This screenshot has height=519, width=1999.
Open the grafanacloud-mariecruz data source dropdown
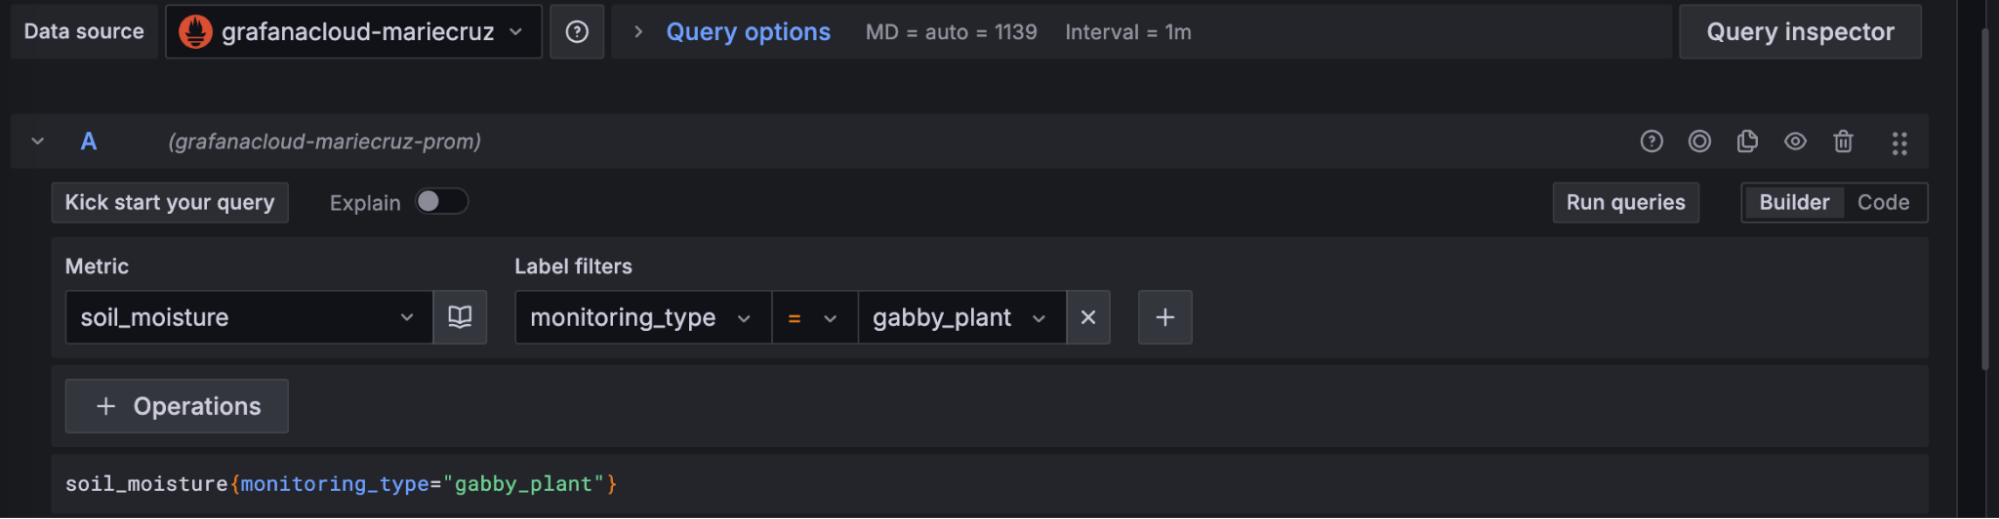click(353, 32)
